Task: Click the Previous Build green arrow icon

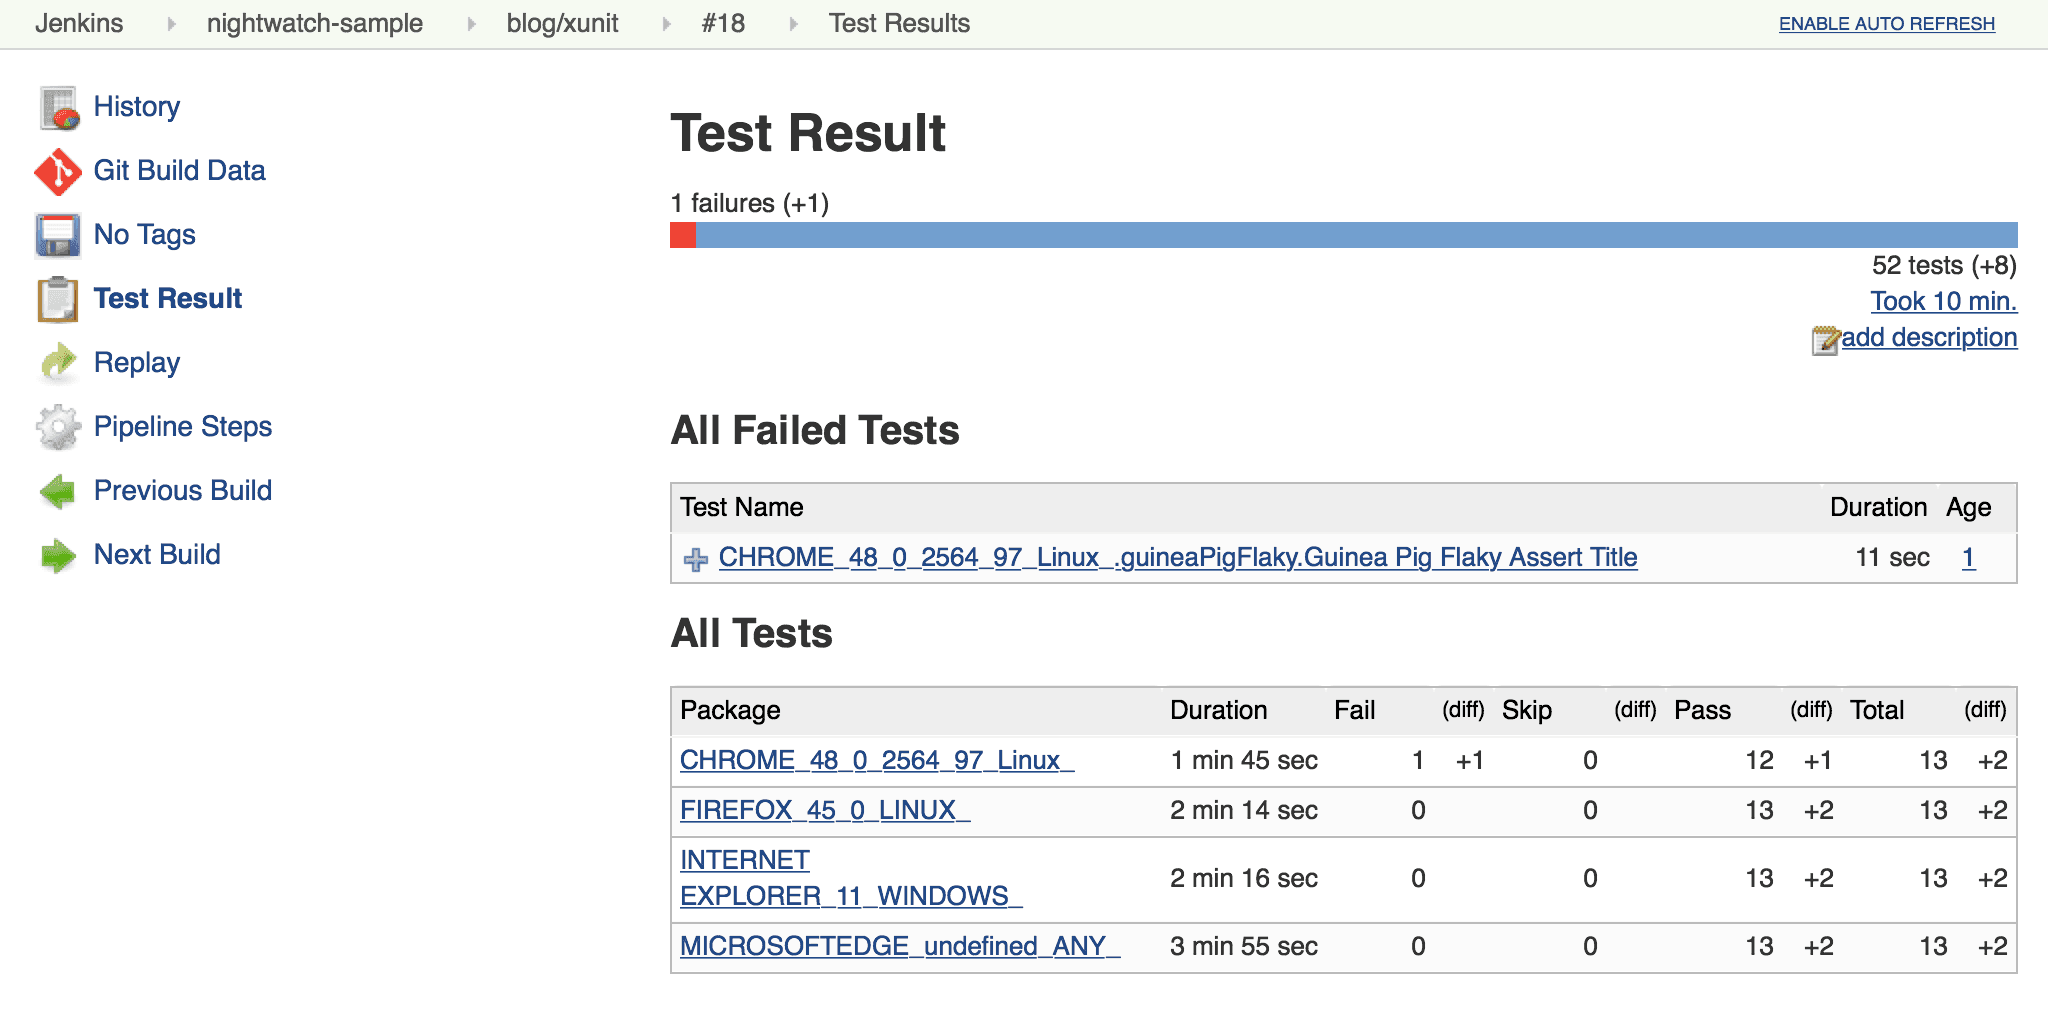Action: point(57,490)
